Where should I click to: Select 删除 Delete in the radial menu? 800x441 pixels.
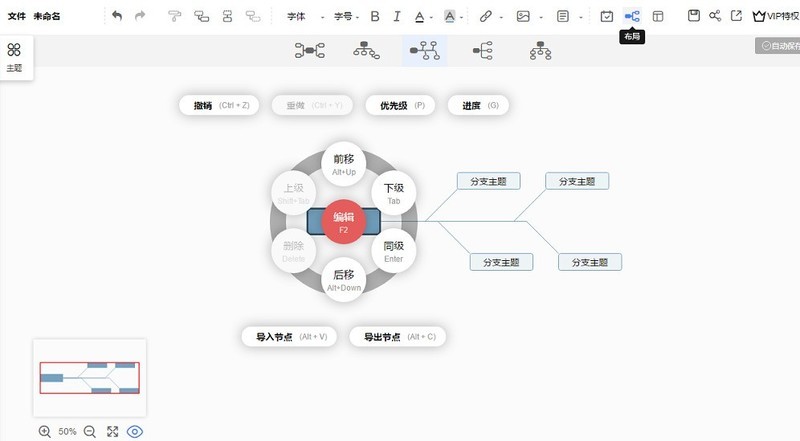pos(293,251)
